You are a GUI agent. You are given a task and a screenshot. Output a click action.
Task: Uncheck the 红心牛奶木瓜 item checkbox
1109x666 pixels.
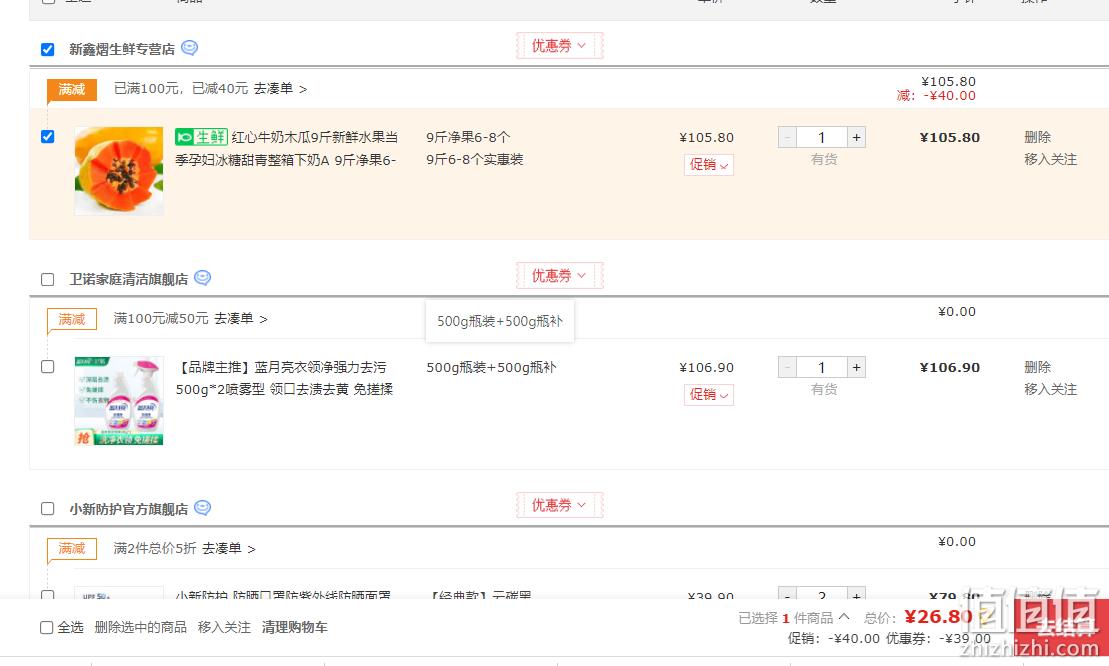[x=47, y=136]
